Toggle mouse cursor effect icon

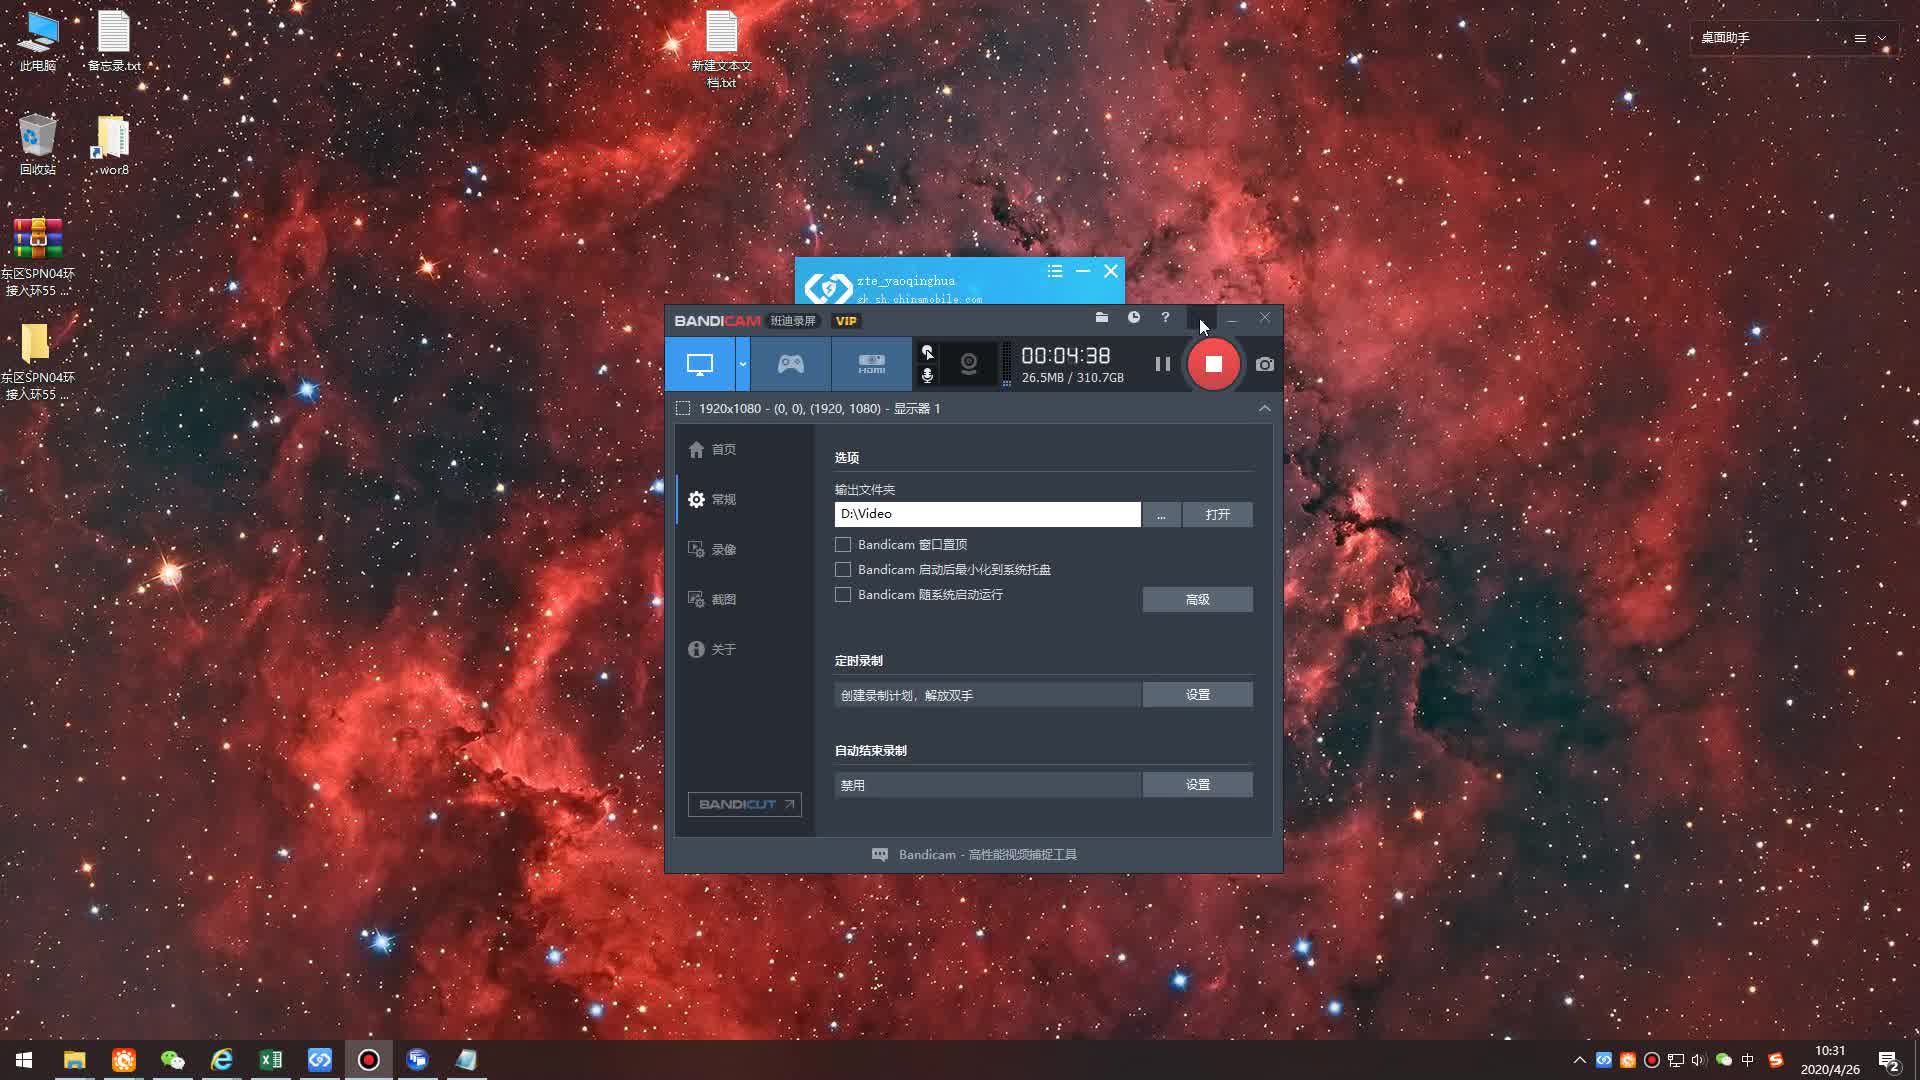click(927, 352)
